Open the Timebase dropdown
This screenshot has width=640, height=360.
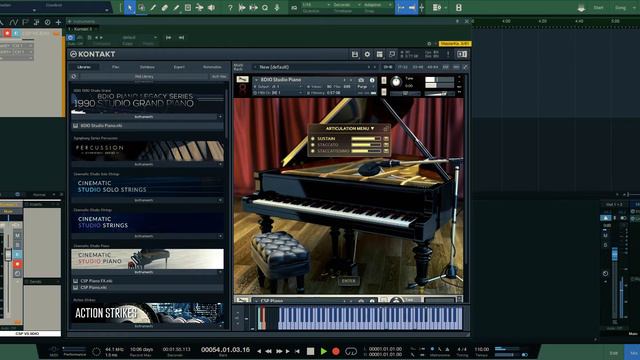[347, 5]
